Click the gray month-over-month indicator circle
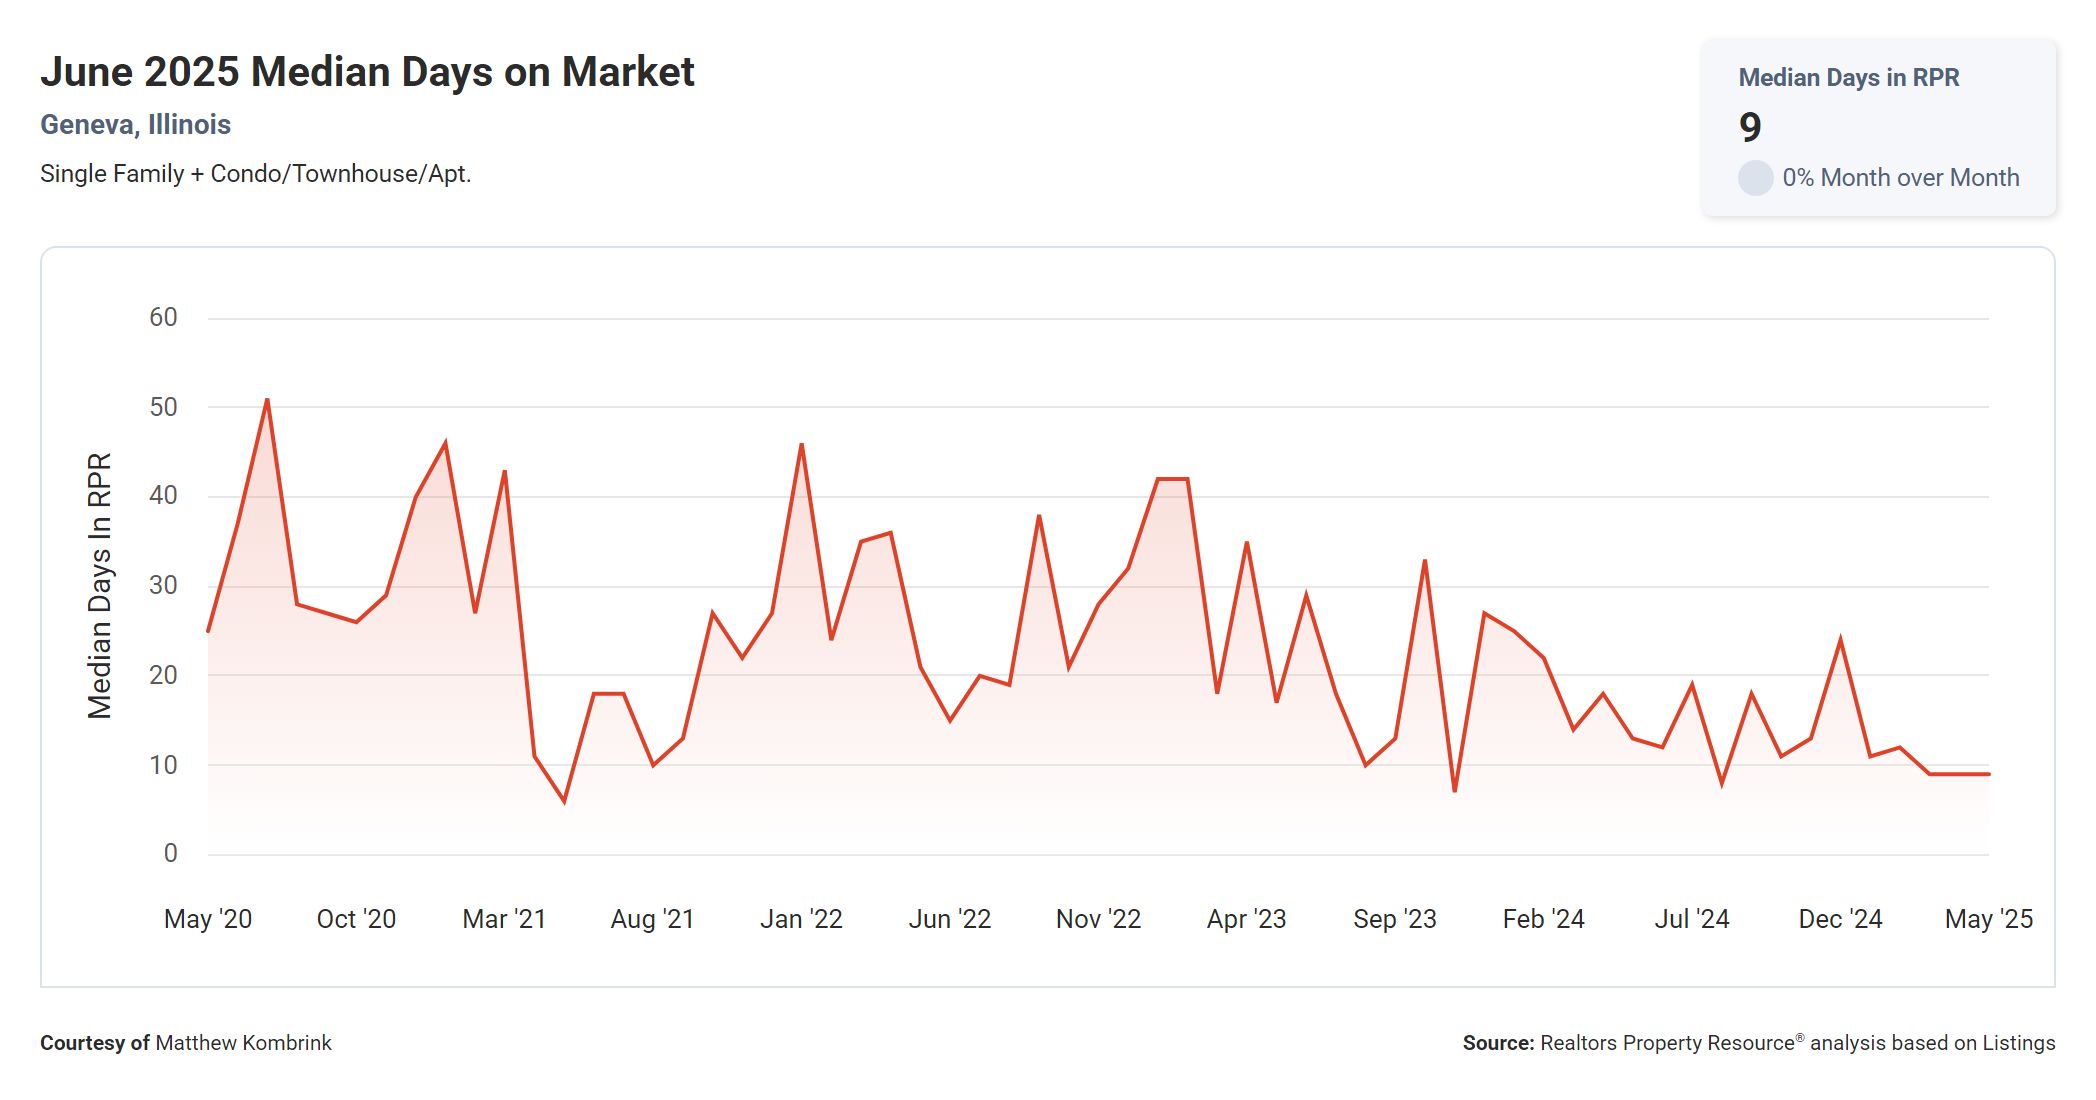Screen dimensions: 2096x1100 coord(1755,178)
